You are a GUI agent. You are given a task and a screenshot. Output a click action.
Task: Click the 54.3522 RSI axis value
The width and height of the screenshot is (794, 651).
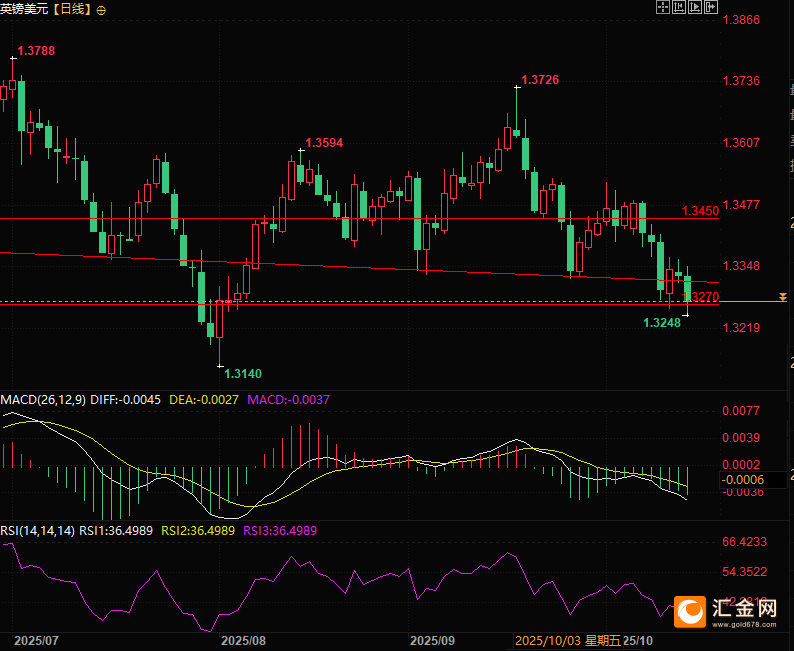pyautogui.click(x=744, y=572)
